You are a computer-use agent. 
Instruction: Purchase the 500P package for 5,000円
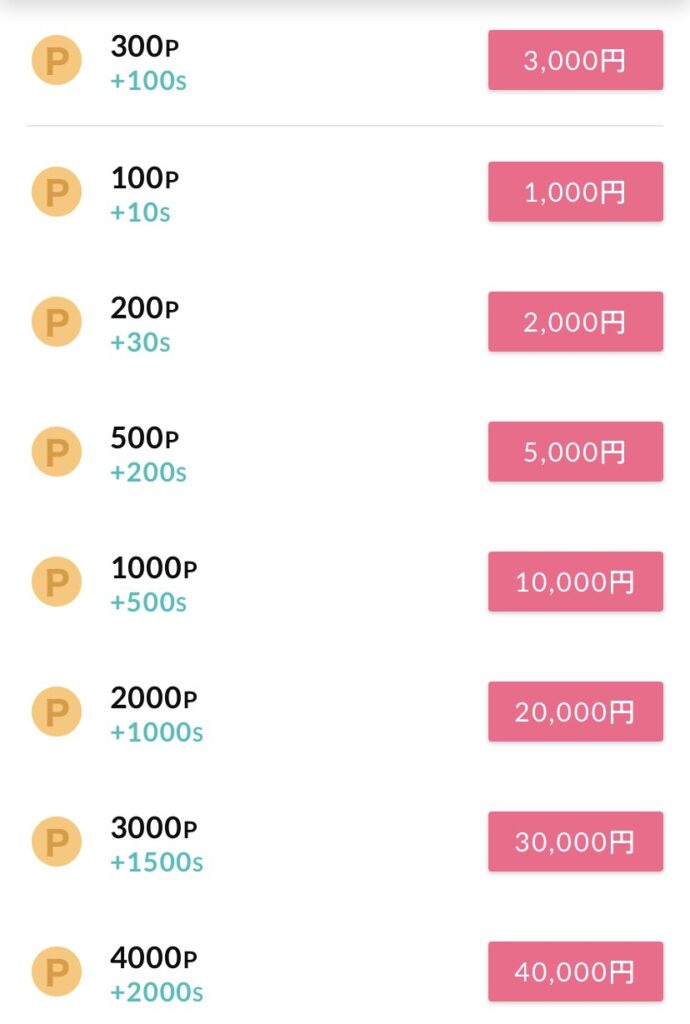click(575, 451)
